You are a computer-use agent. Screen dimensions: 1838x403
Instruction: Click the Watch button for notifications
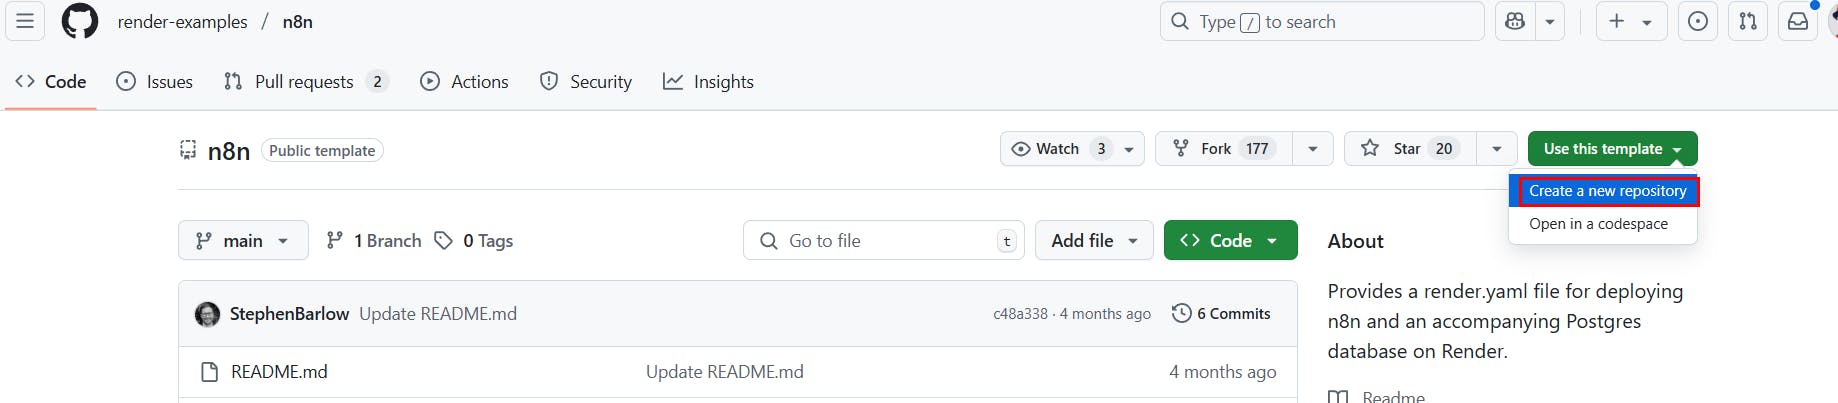click(x=1057, y=149)
